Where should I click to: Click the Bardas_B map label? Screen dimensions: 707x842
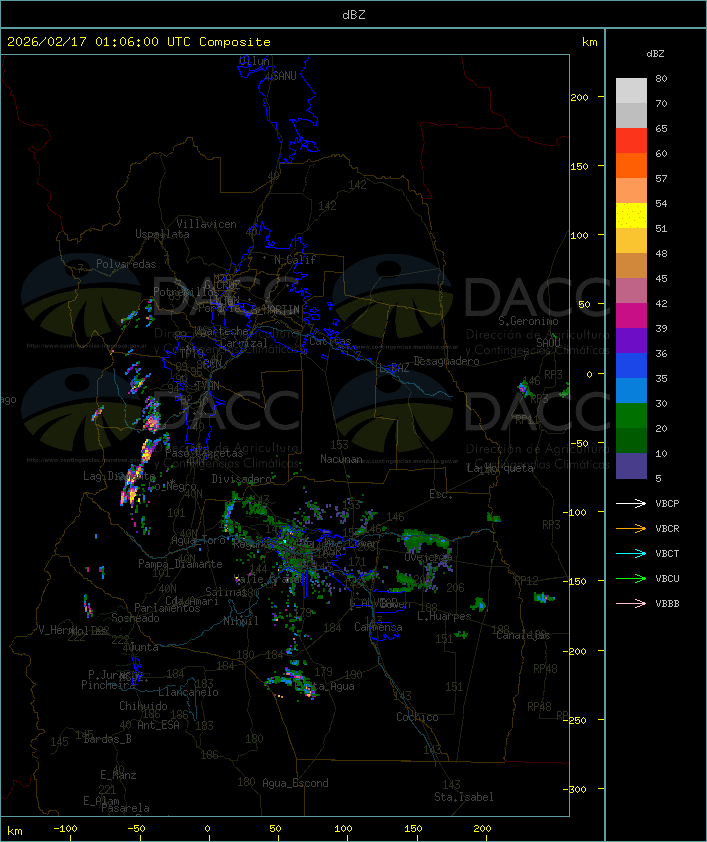108,739
